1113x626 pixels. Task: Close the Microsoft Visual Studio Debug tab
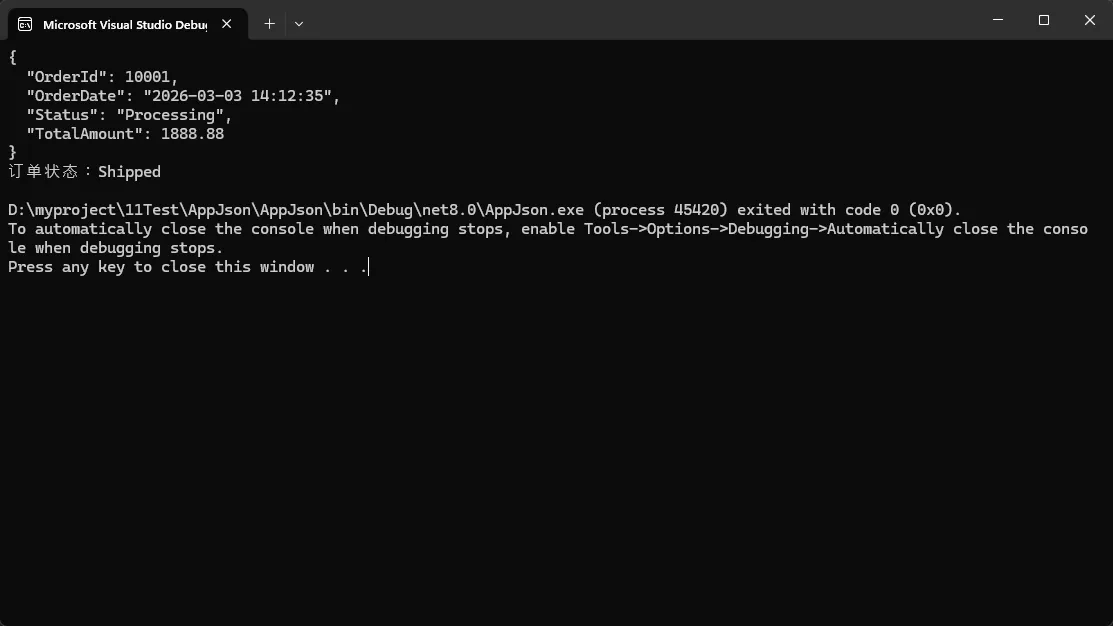pos(227,24)
